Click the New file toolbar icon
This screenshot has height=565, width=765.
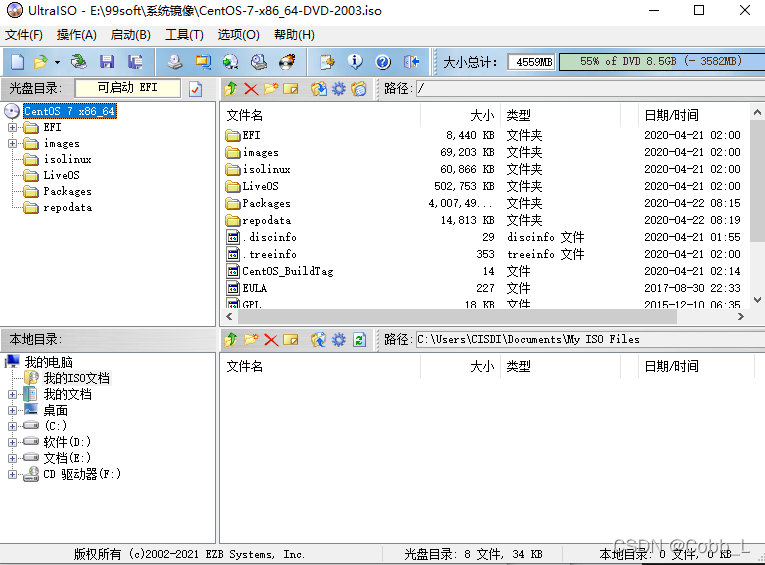click(18, 62)
